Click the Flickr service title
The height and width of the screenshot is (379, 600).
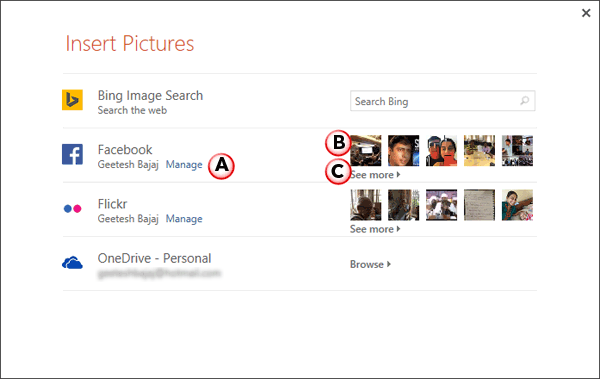tap(112, 204)
